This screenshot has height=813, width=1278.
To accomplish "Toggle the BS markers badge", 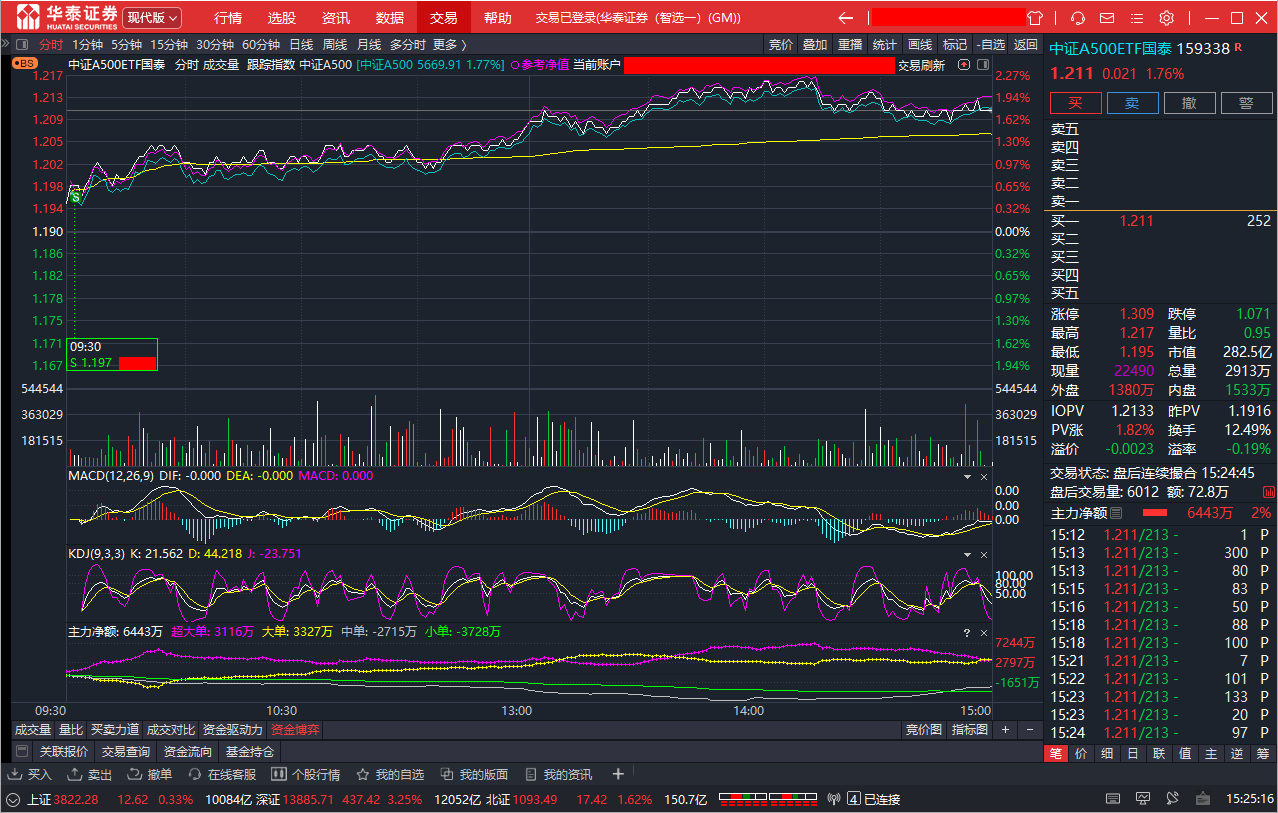I will [x=23, y=63].
